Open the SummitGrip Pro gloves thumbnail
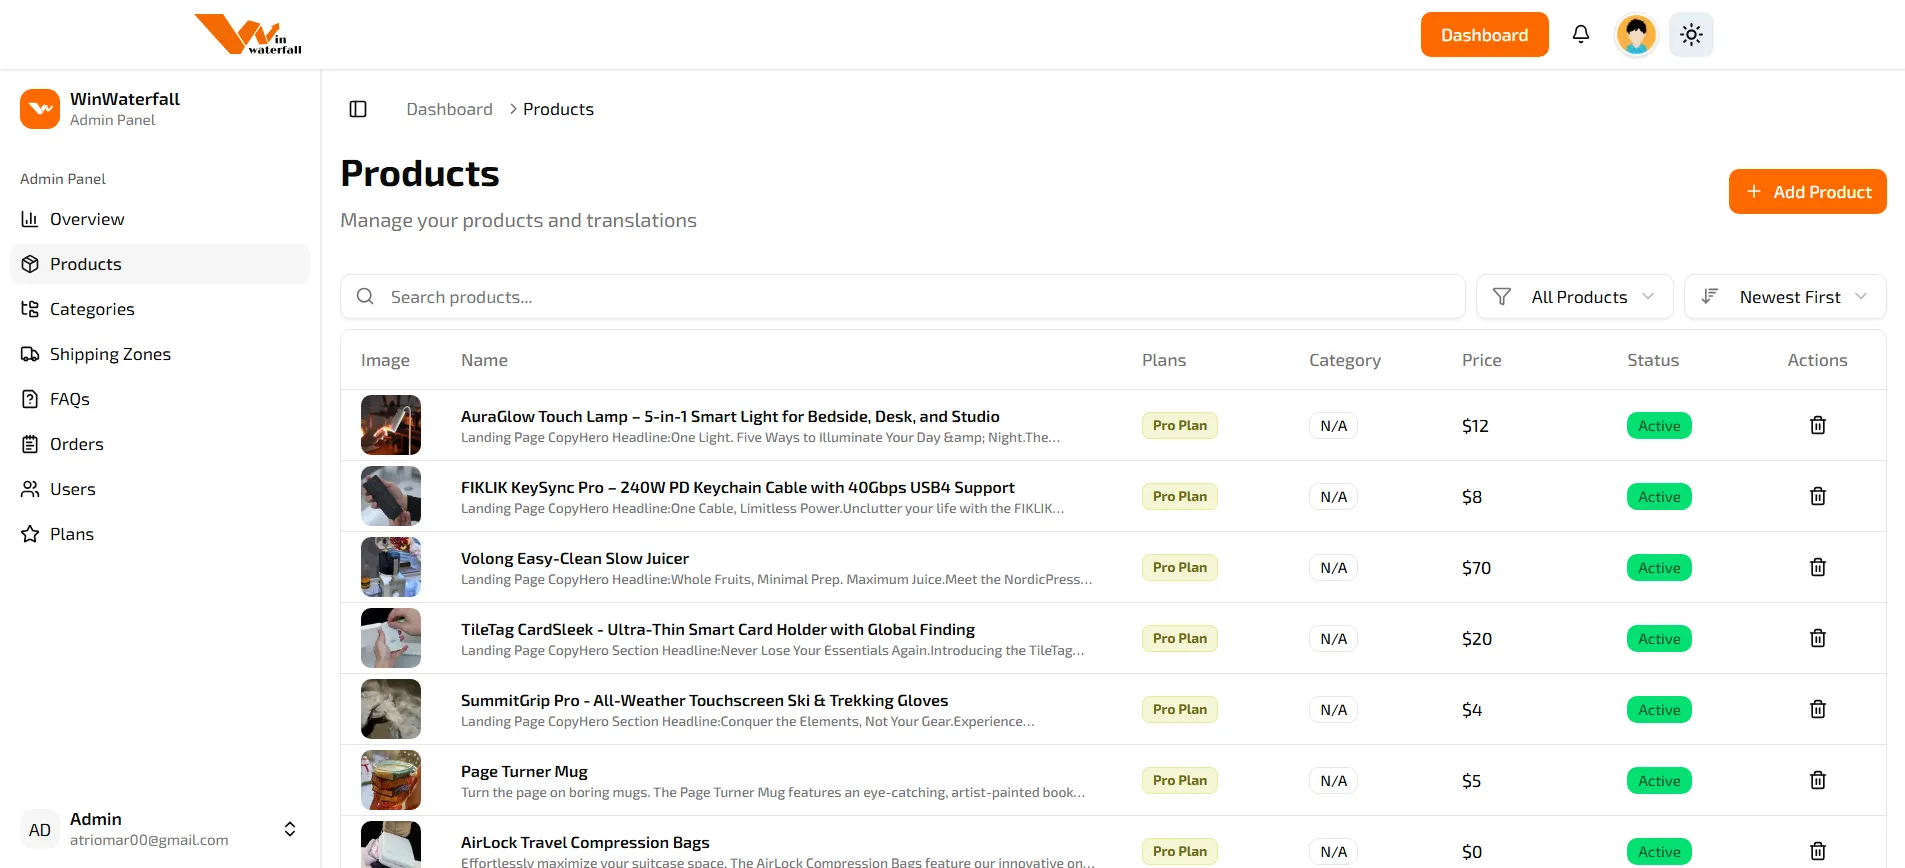 [x=391, y=709]
